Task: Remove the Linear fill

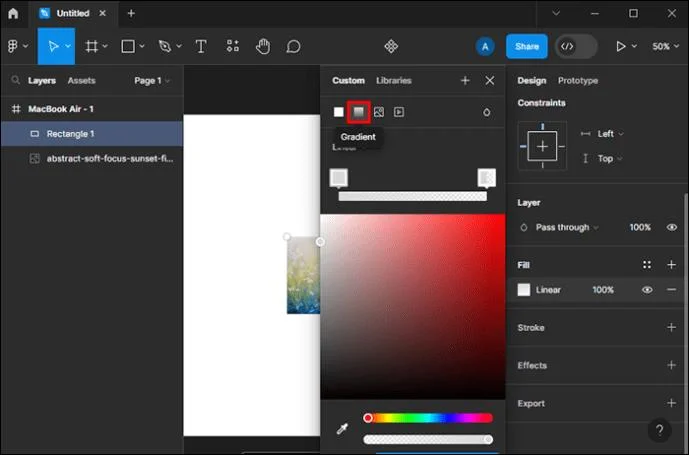Action: point(671,290)
